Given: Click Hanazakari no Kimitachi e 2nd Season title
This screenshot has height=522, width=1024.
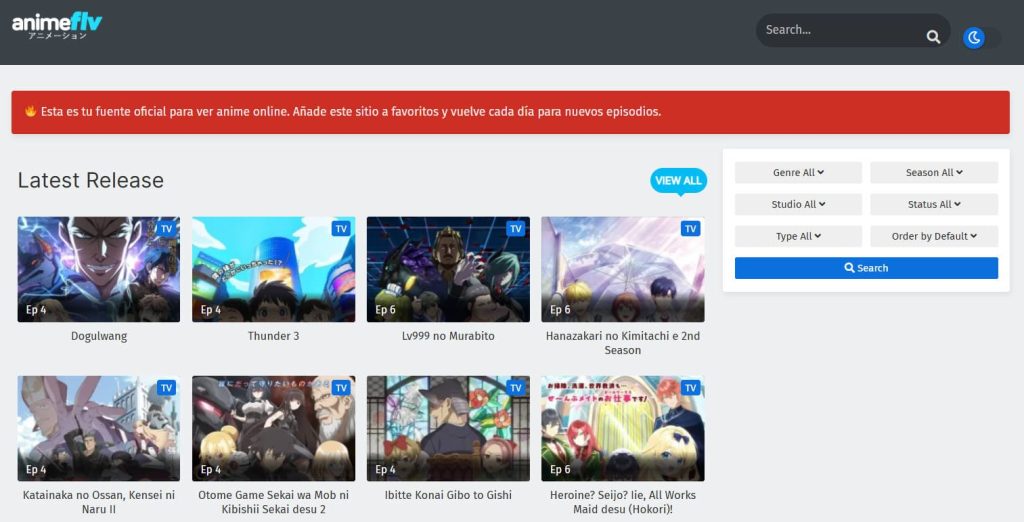Looking at the screenshot, I should (x=623, y=343).
